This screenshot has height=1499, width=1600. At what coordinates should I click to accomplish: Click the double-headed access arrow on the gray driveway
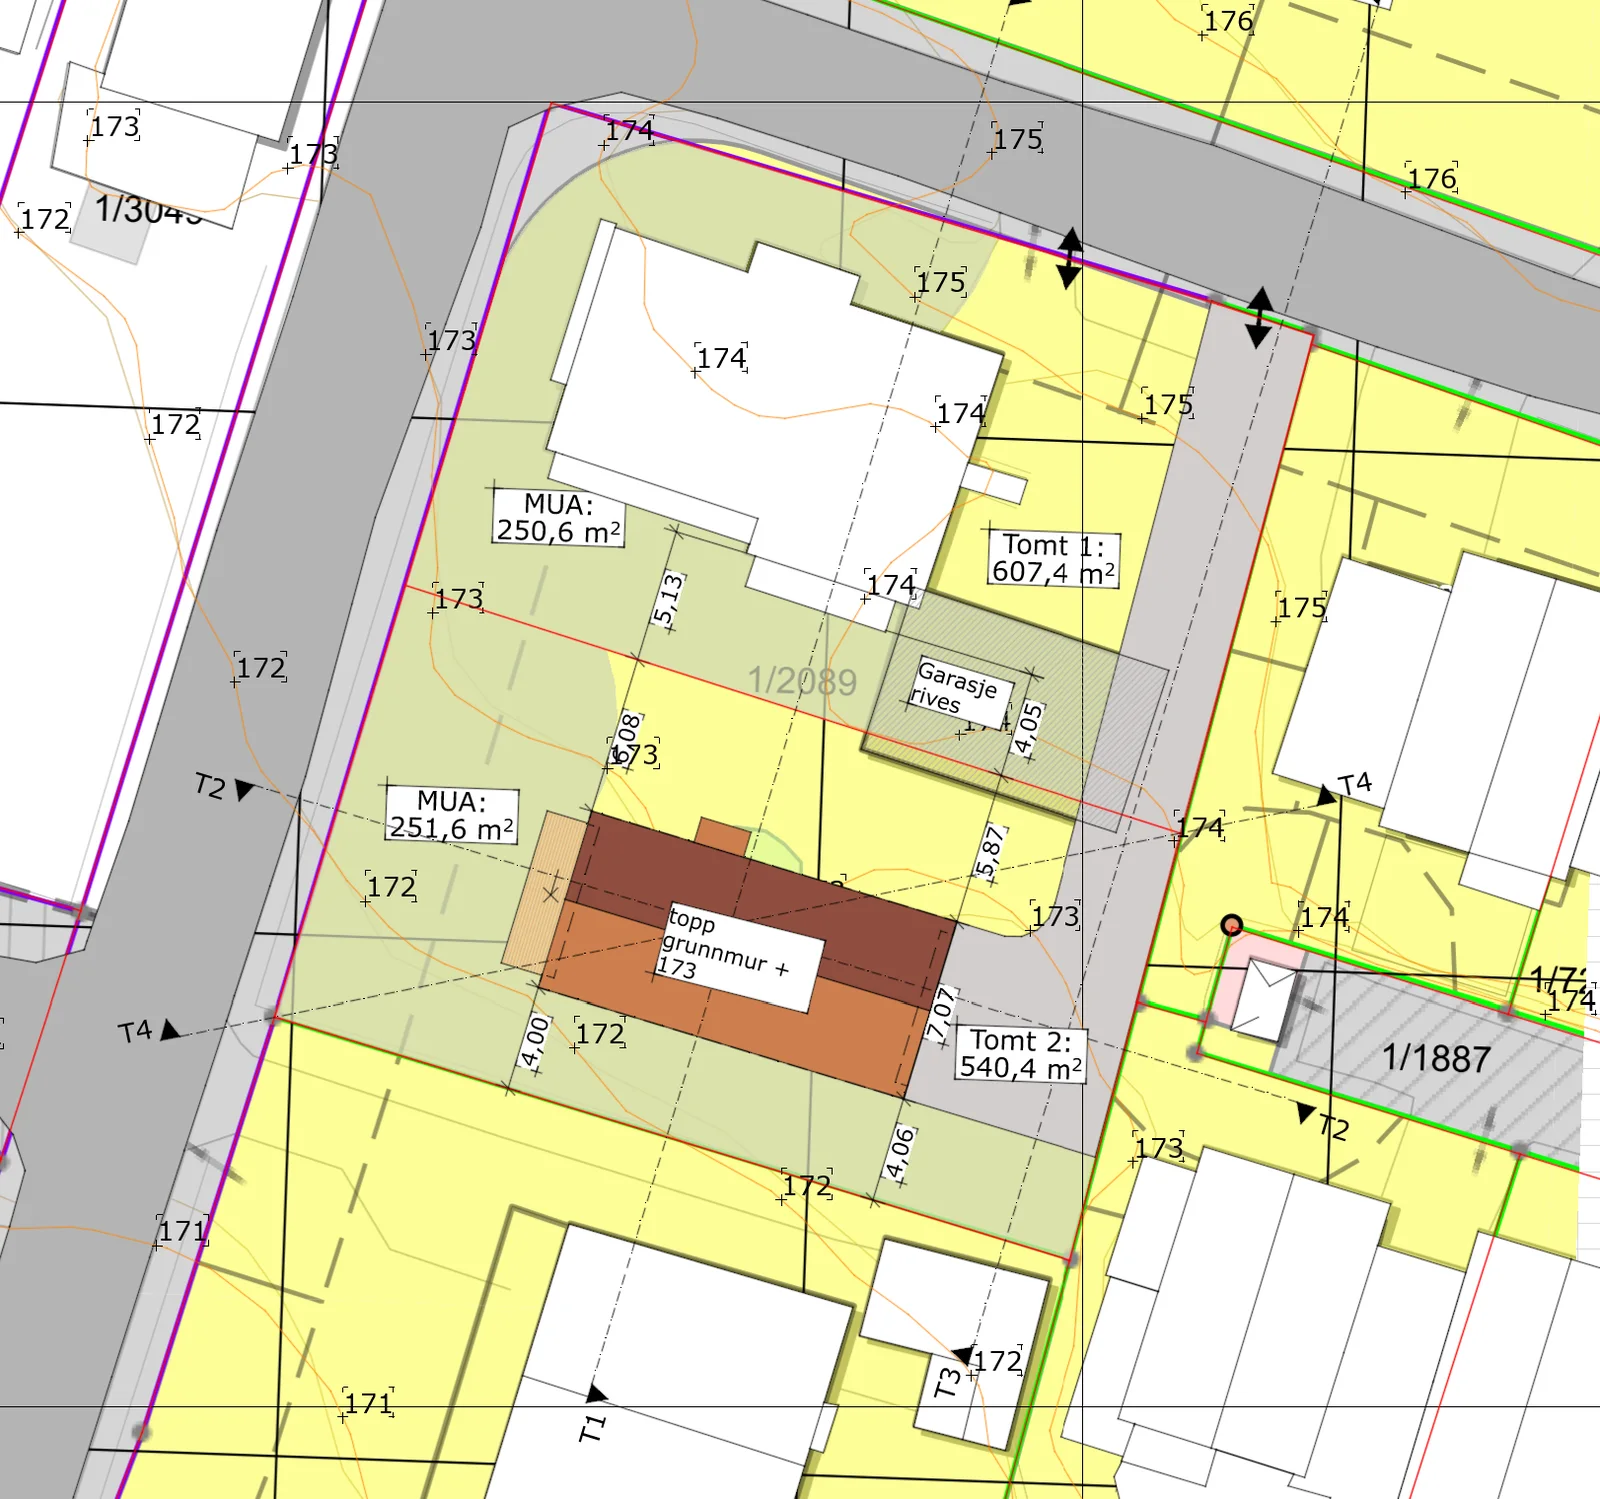(x=1259, y=317)
